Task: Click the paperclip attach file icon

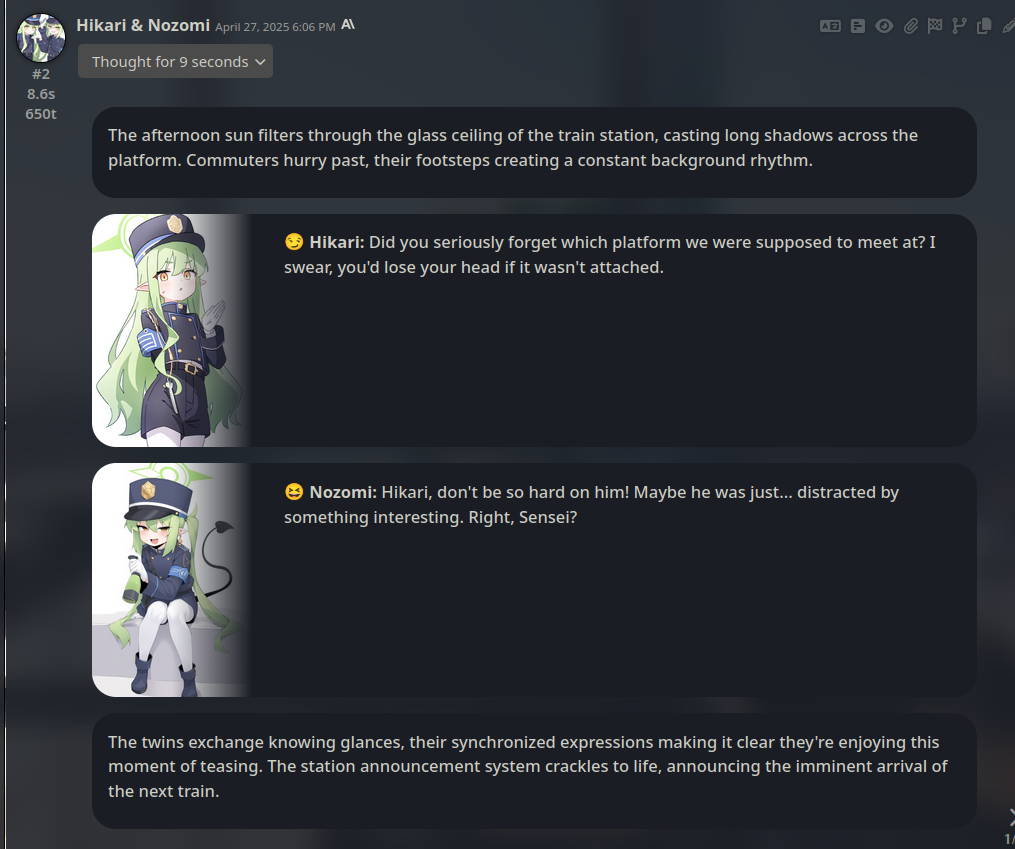Action: tap(911, 26)
